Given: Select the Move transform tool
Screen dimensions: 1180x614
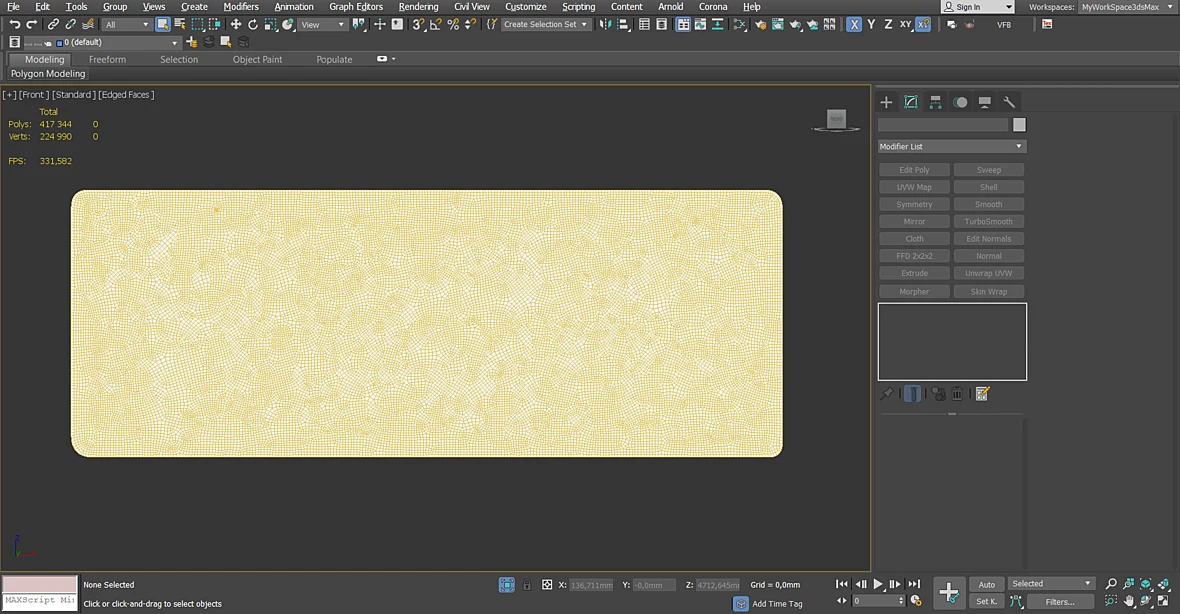Looking at the screenshot, I should click(x=236, y=25).
